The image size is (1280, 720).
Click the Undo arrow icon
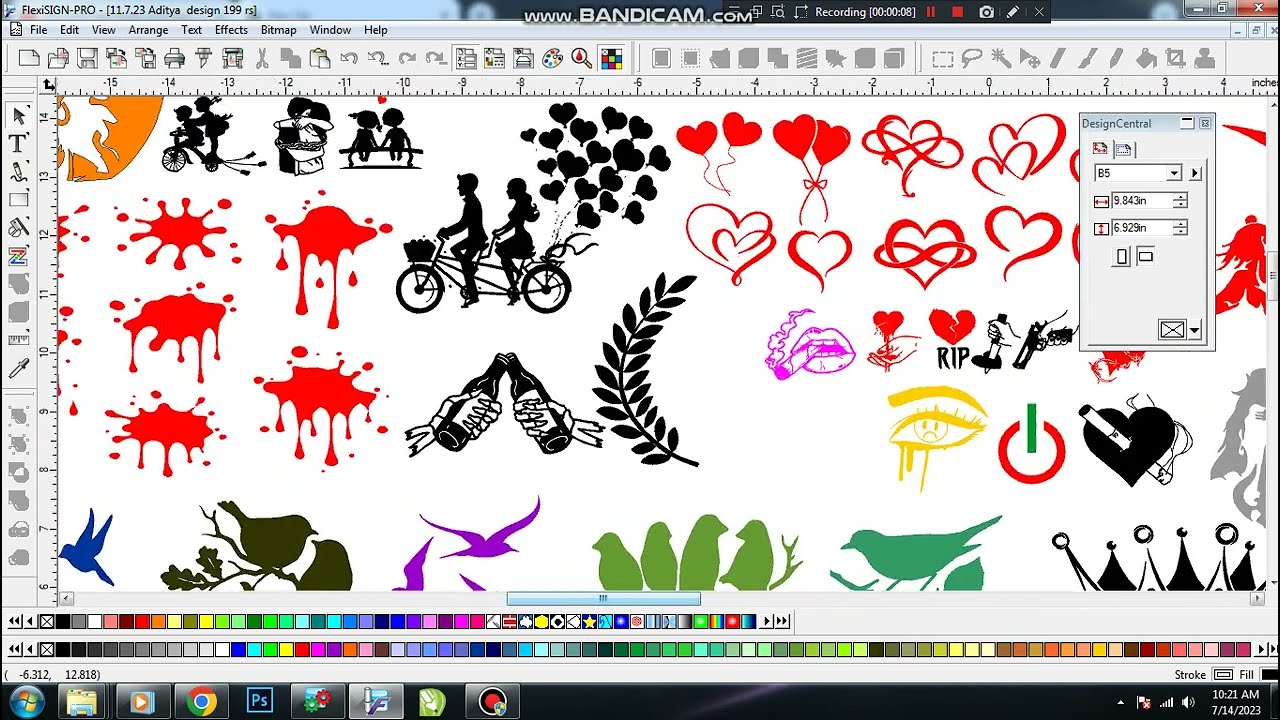[x=348, y=58]
